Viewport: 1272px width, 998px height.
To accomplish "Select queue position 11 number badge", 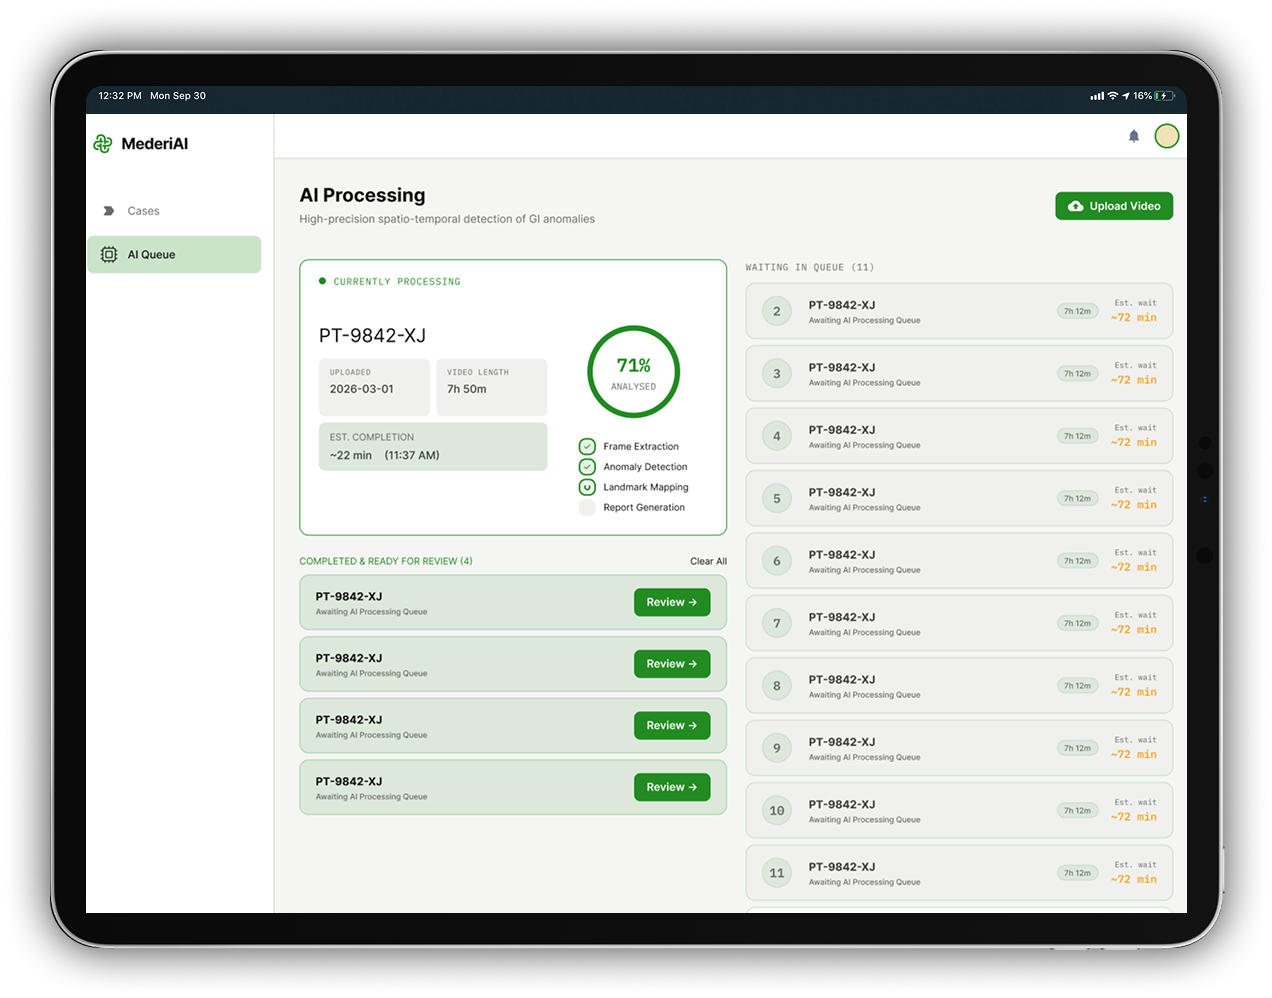I will [777, 873].
